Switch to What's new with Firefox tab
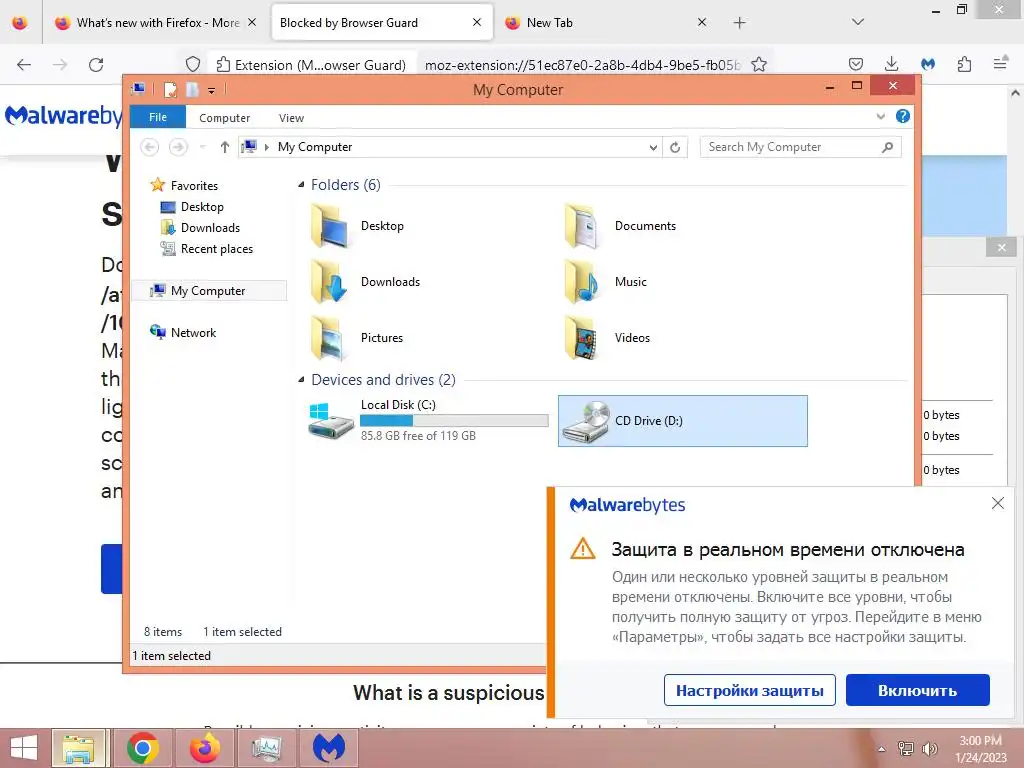 pyautogui.click(x=154, y=23)
